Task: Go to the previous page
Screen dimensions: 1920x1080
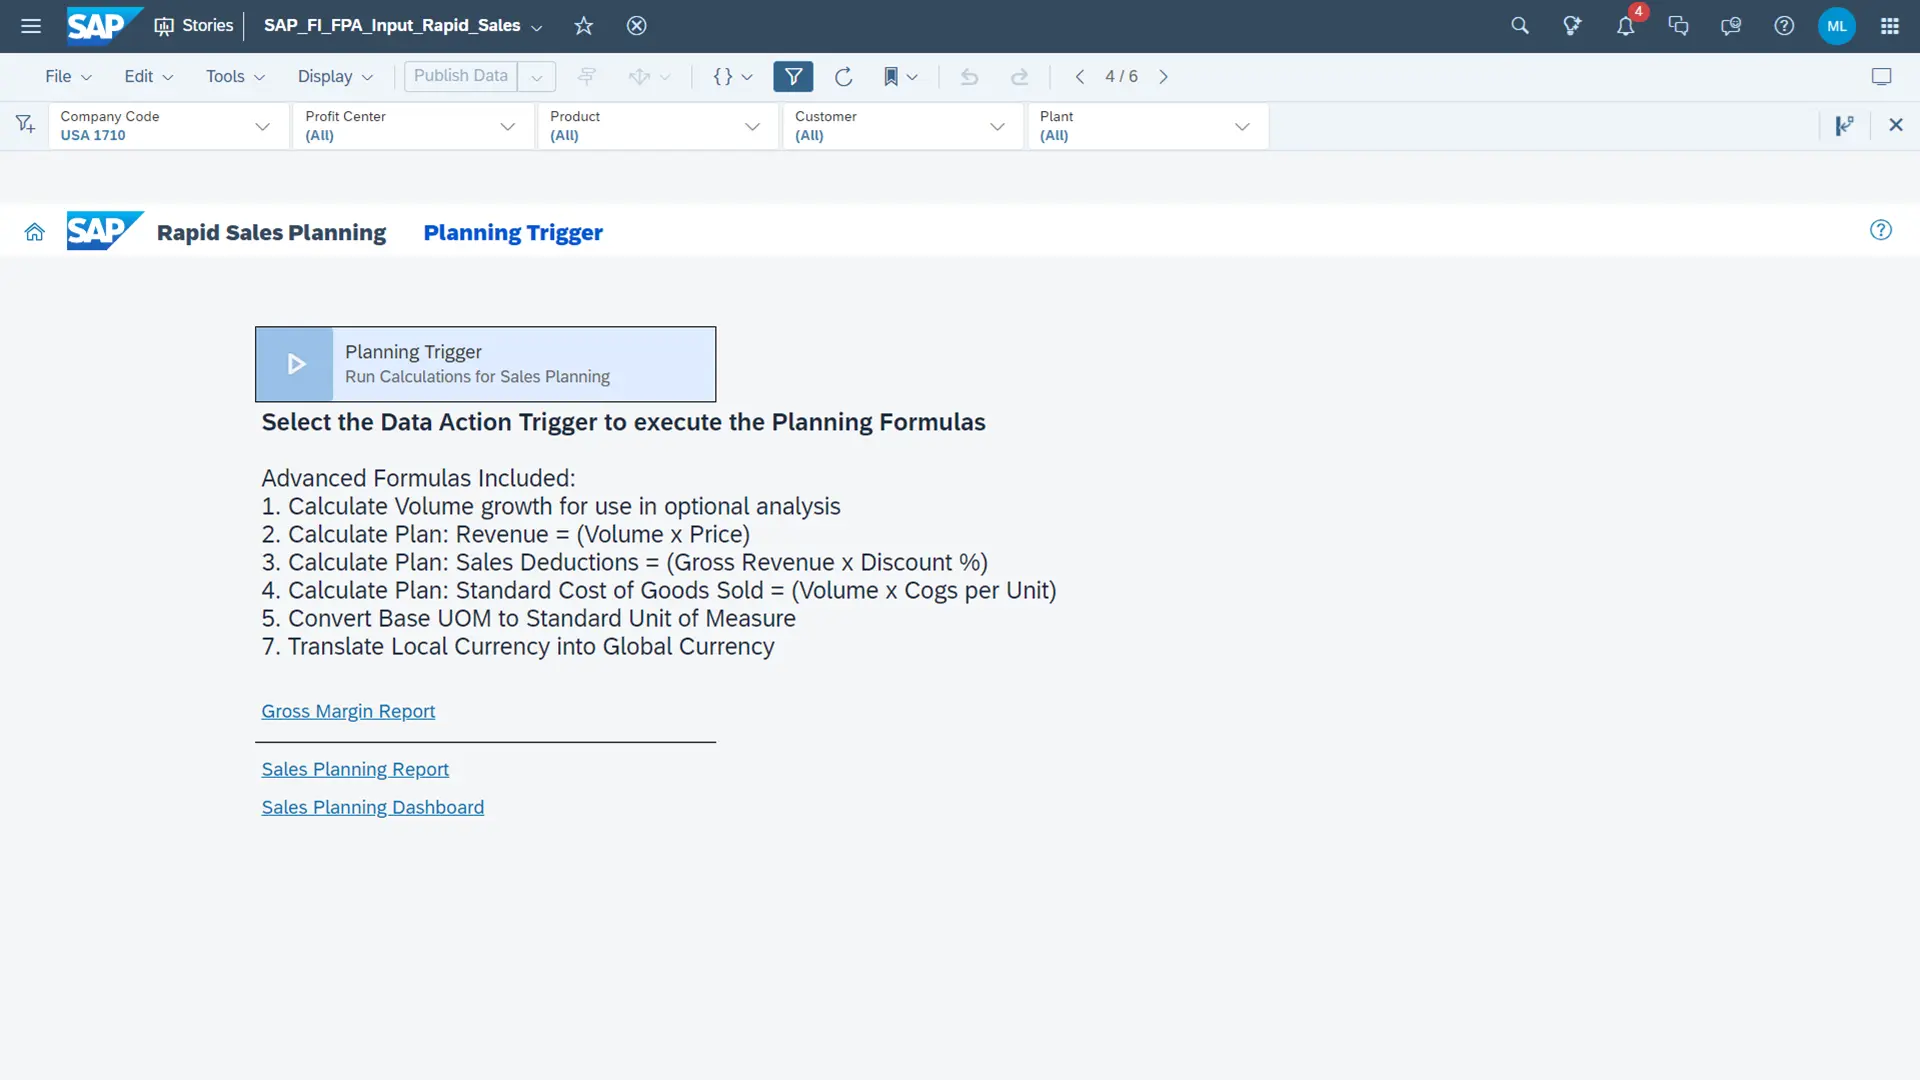Action: point(1079,76)
